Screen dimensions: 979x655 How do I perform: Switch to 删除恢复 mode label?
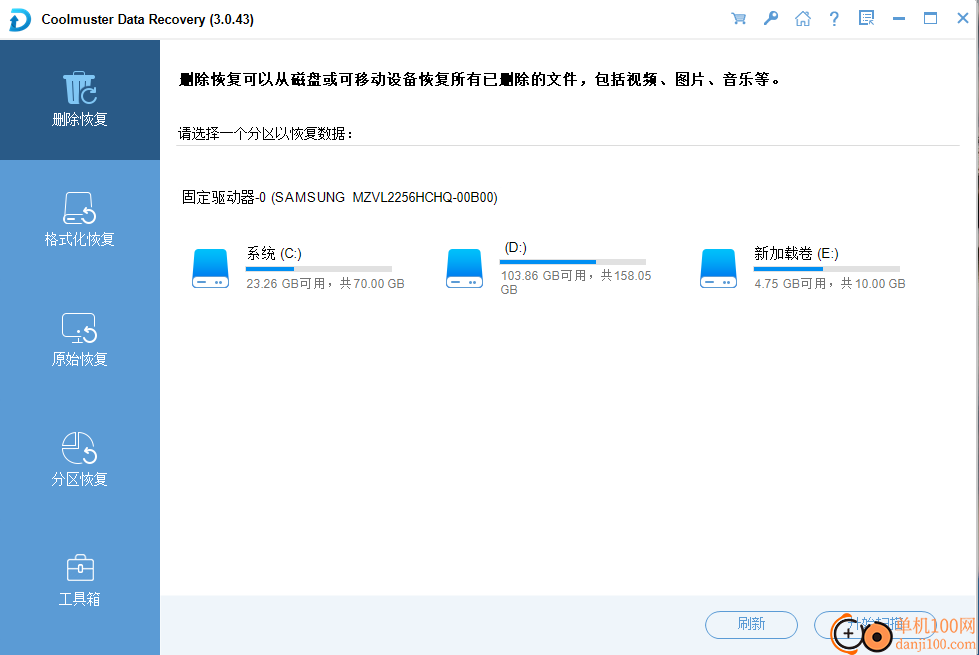[x=79, y=119]
